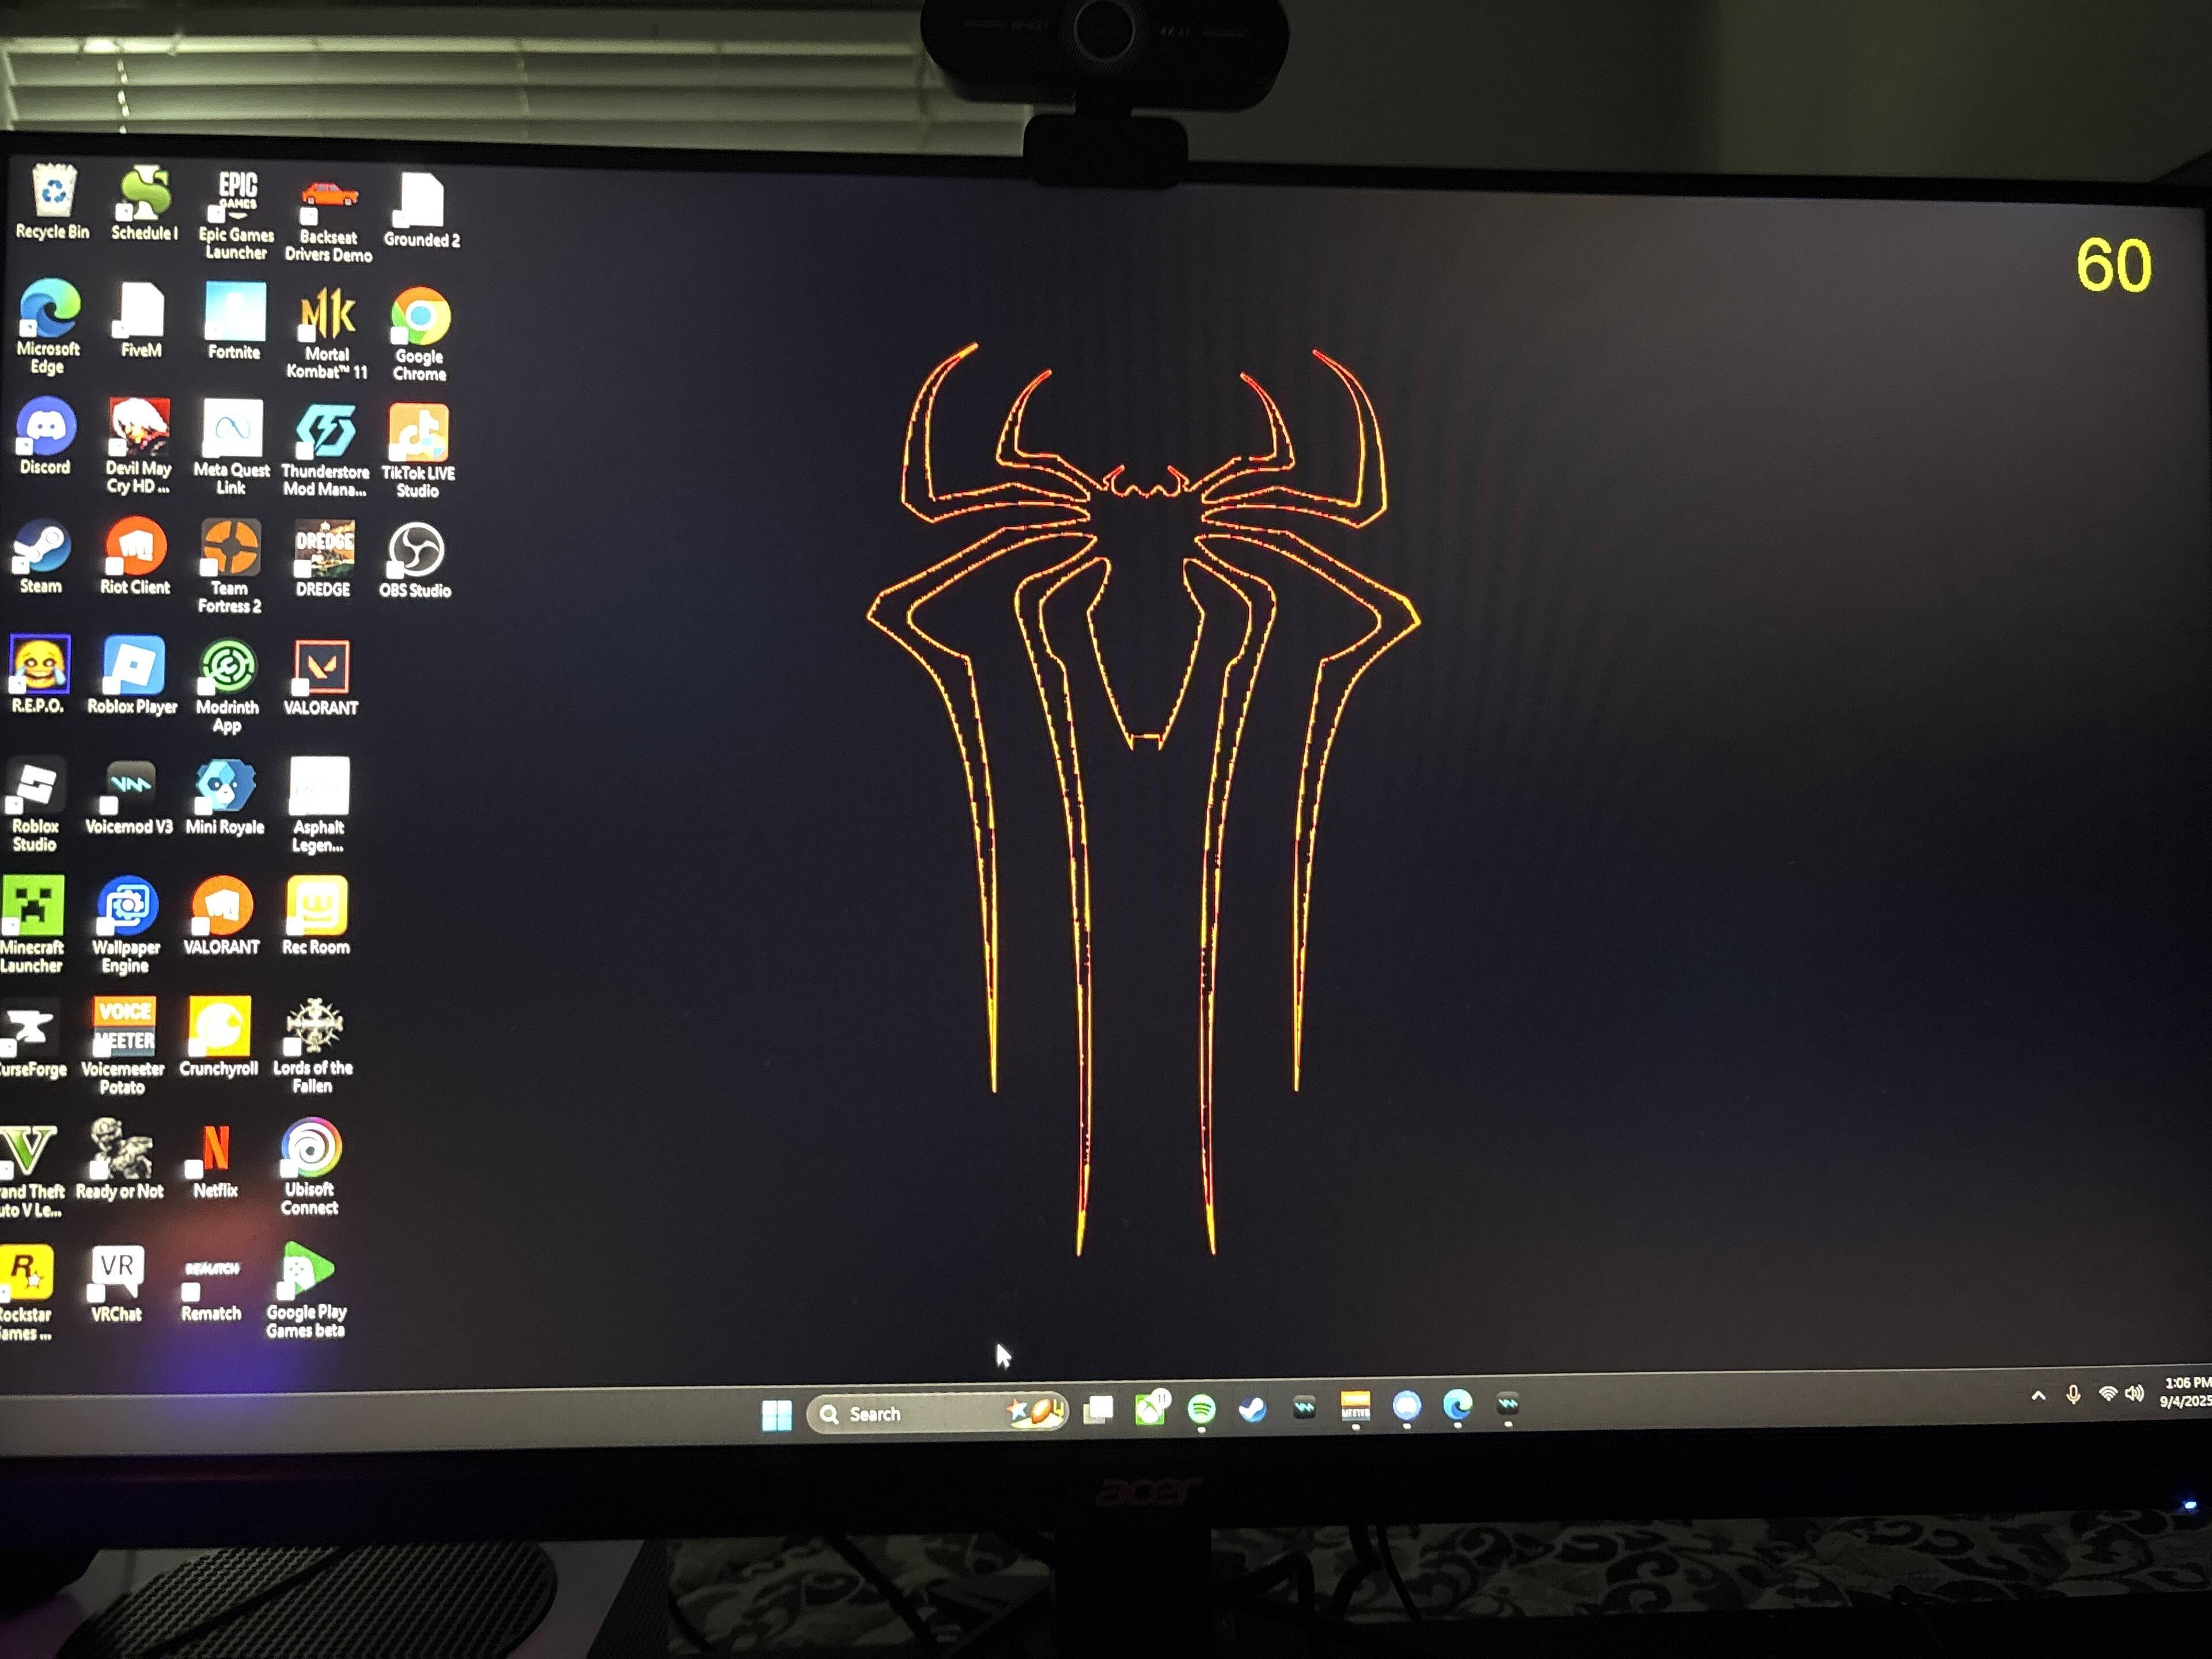Click the Task View taskbar button

tap(1098, 1409)
